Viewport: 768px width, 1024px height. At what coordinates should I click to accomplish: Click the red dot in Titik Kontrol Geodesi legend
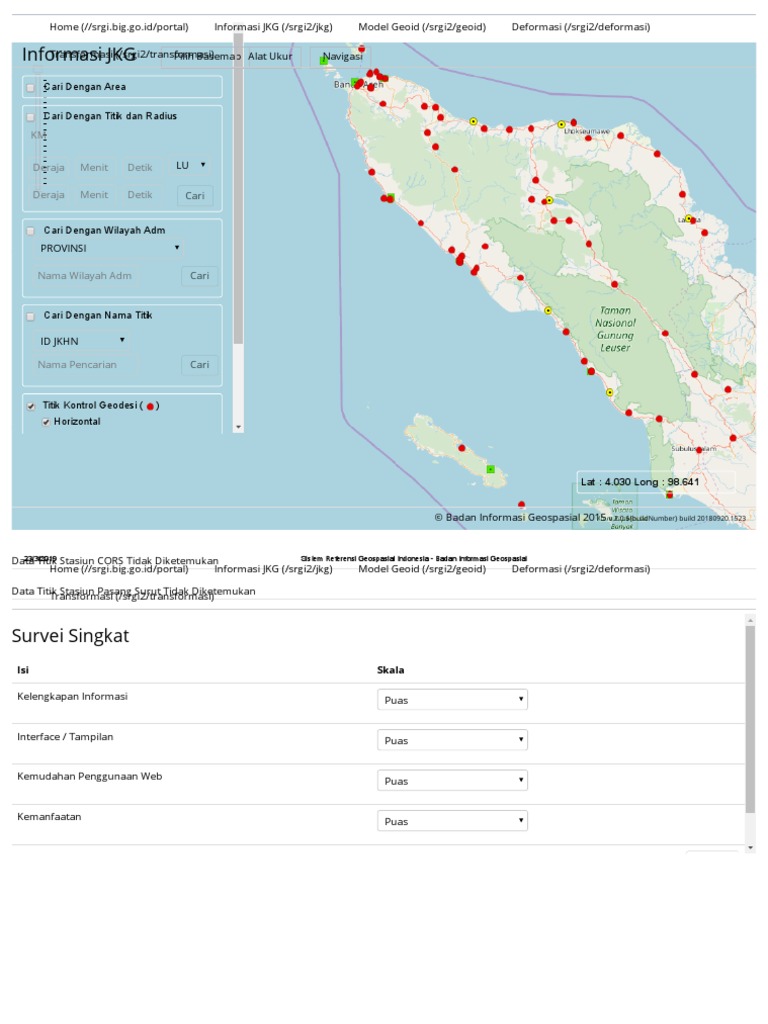tap(150, 406)
